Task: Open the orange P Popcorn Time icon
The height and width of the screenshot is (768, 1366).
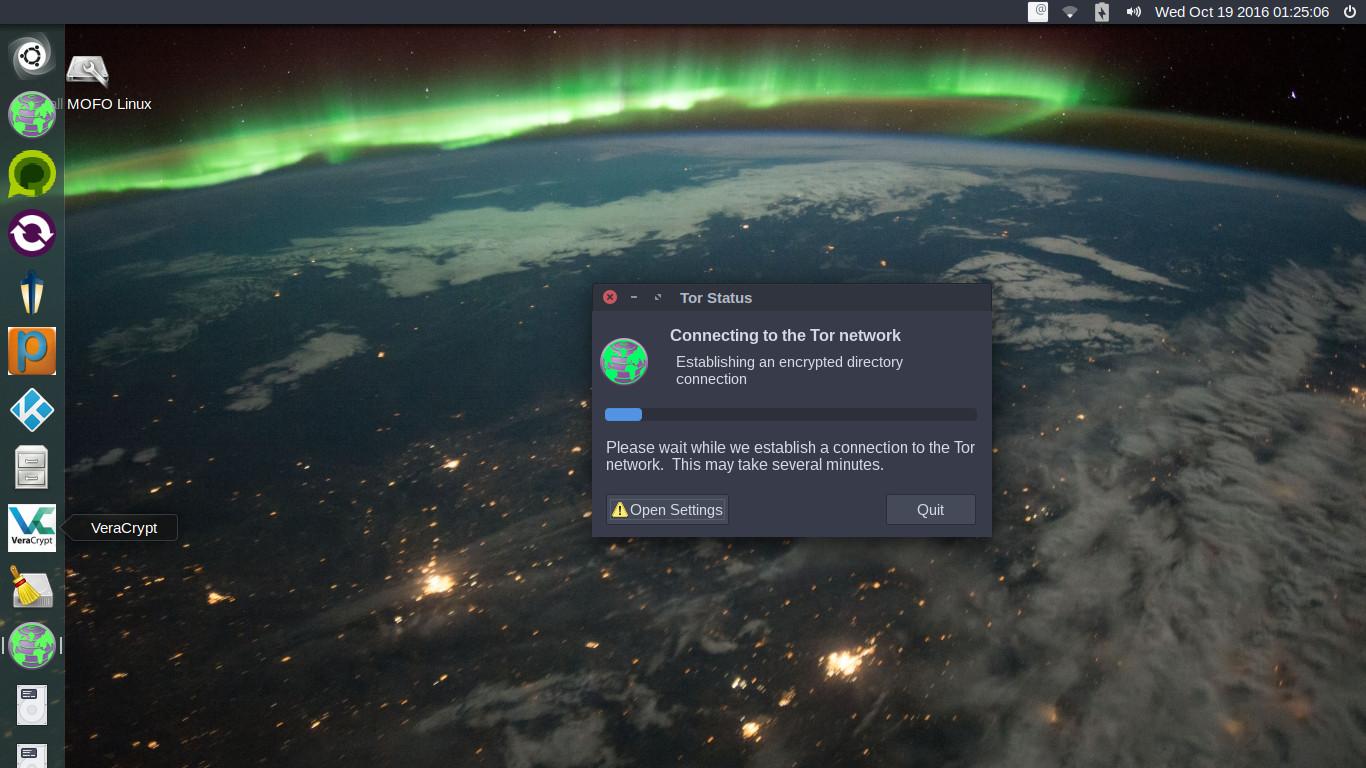Action: pyautogui.click(x=32, y=351)
